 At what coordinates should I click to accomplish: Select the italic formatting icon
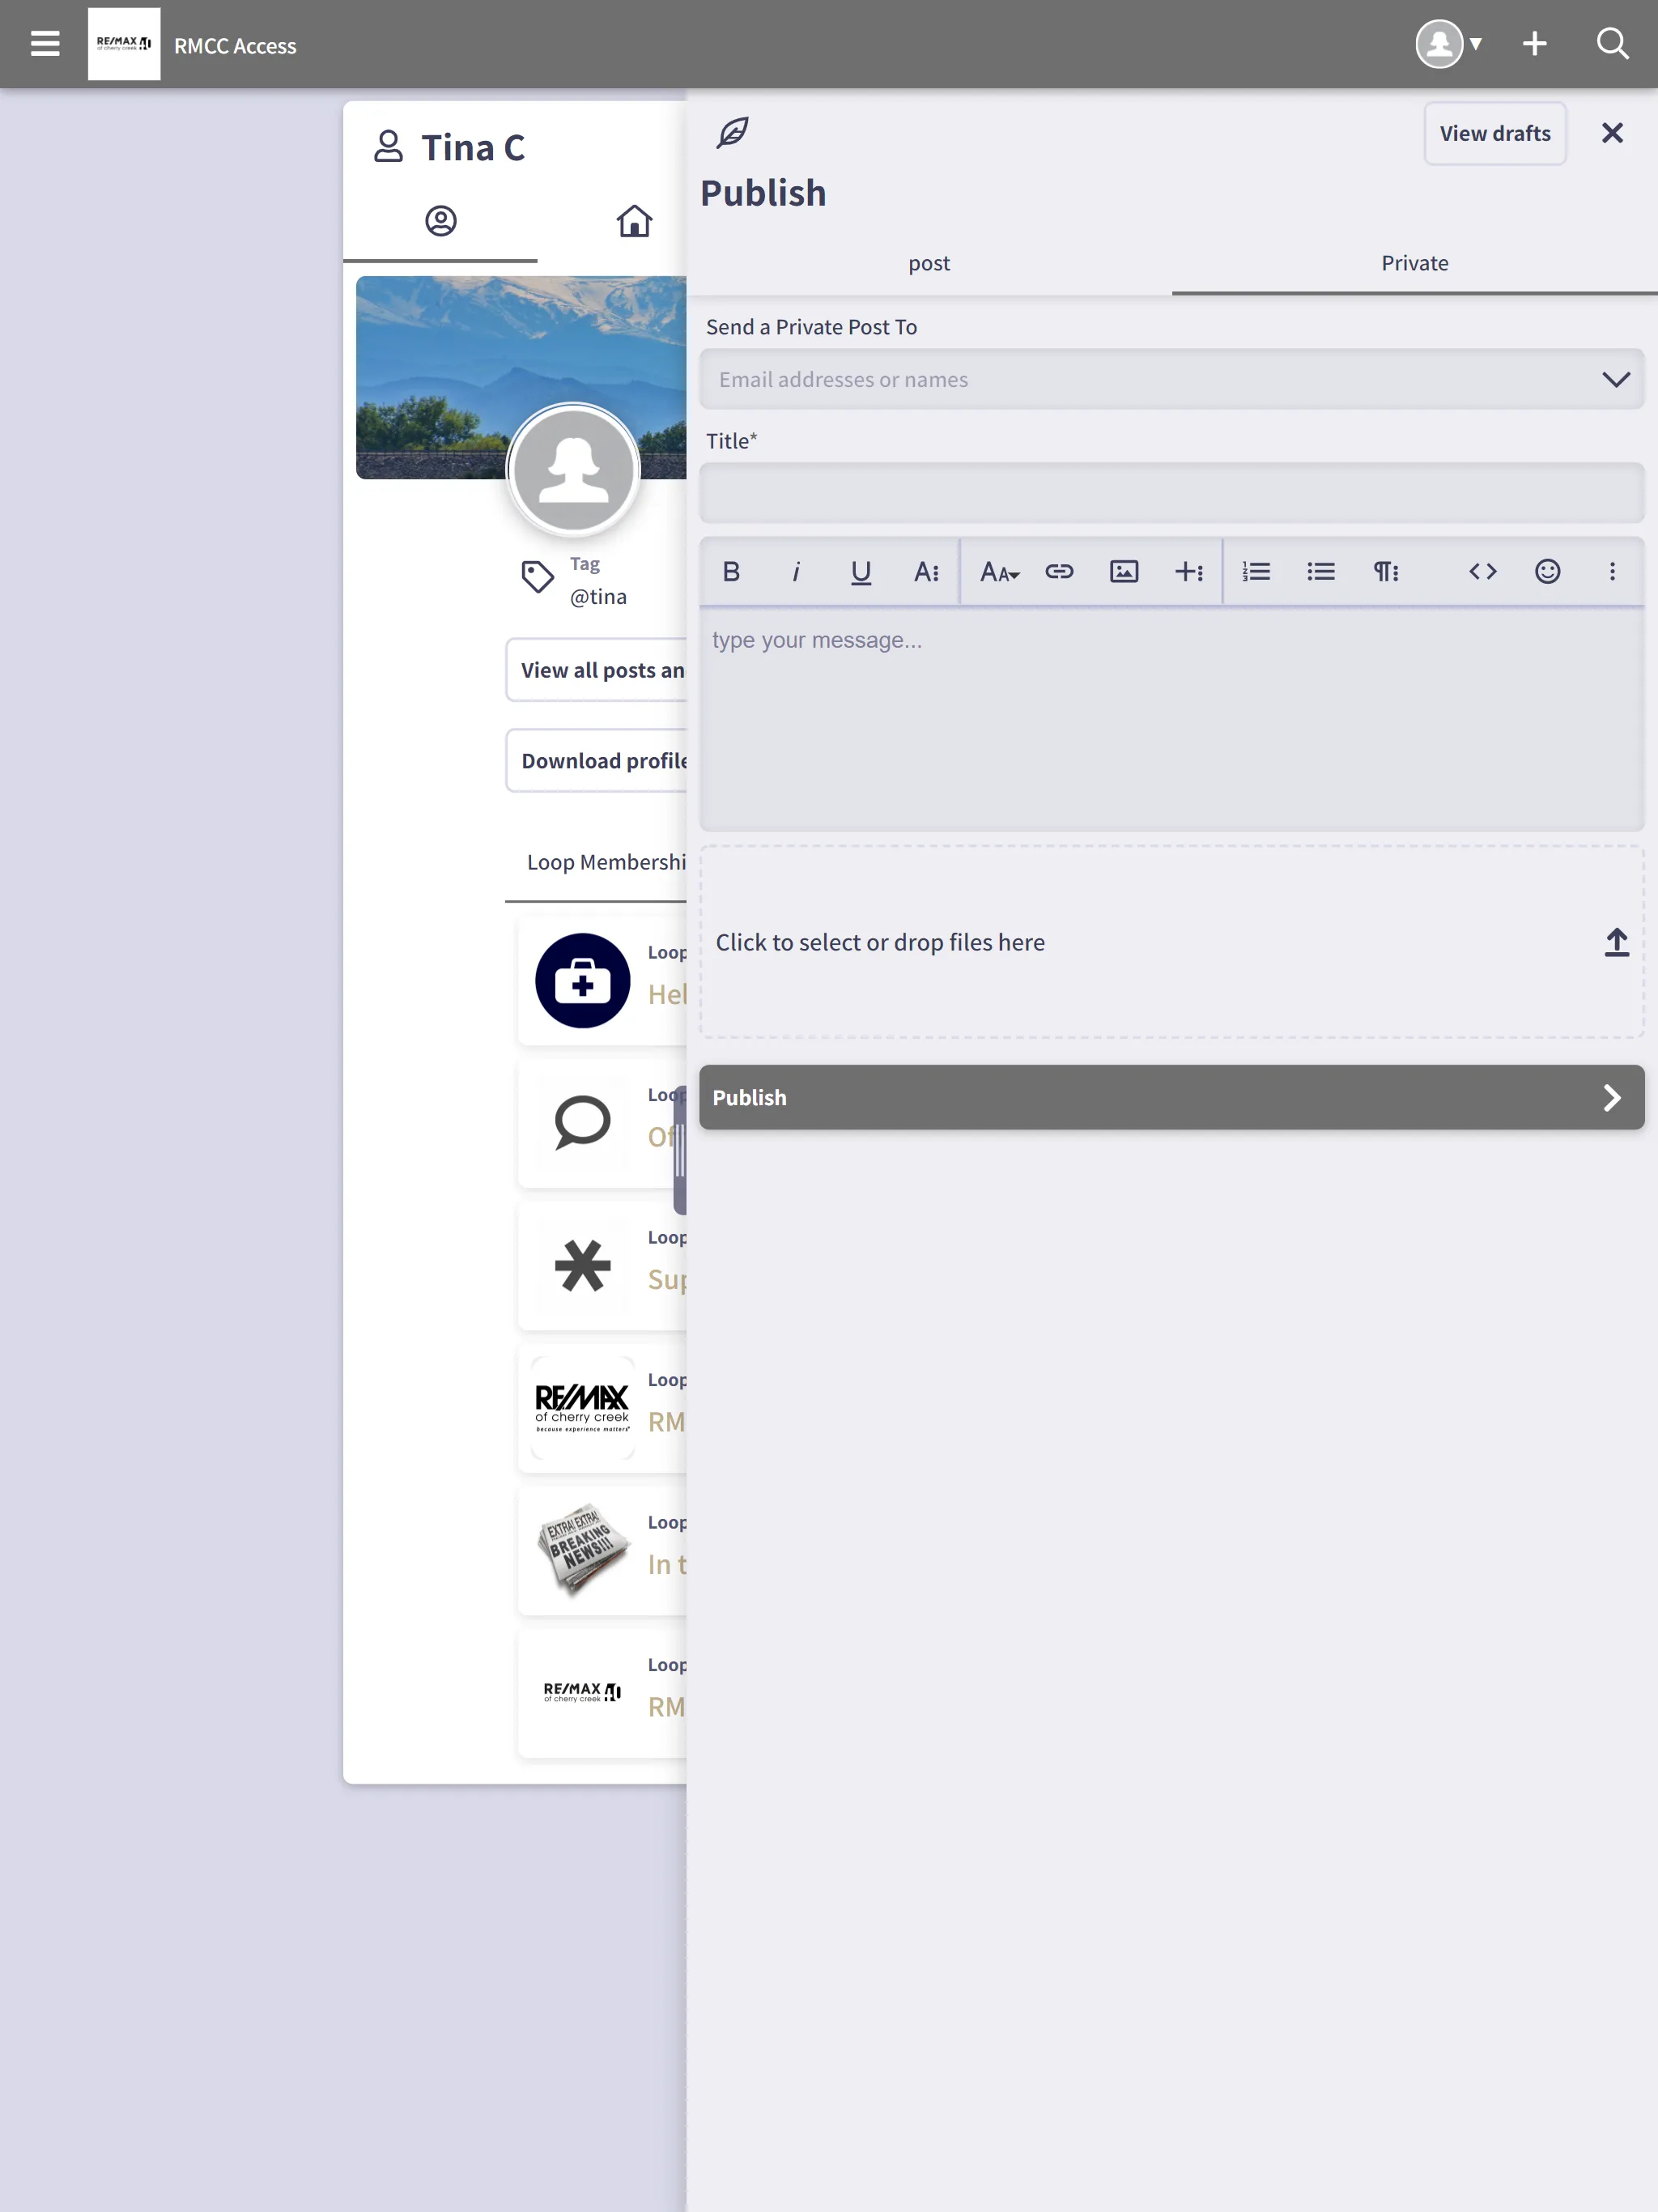tap(796, 573)
